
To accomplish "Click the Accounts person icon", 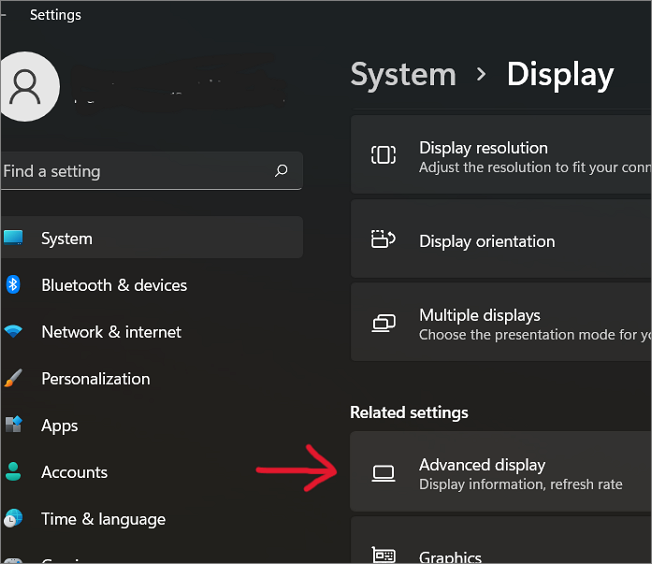I will pos(13,471).
